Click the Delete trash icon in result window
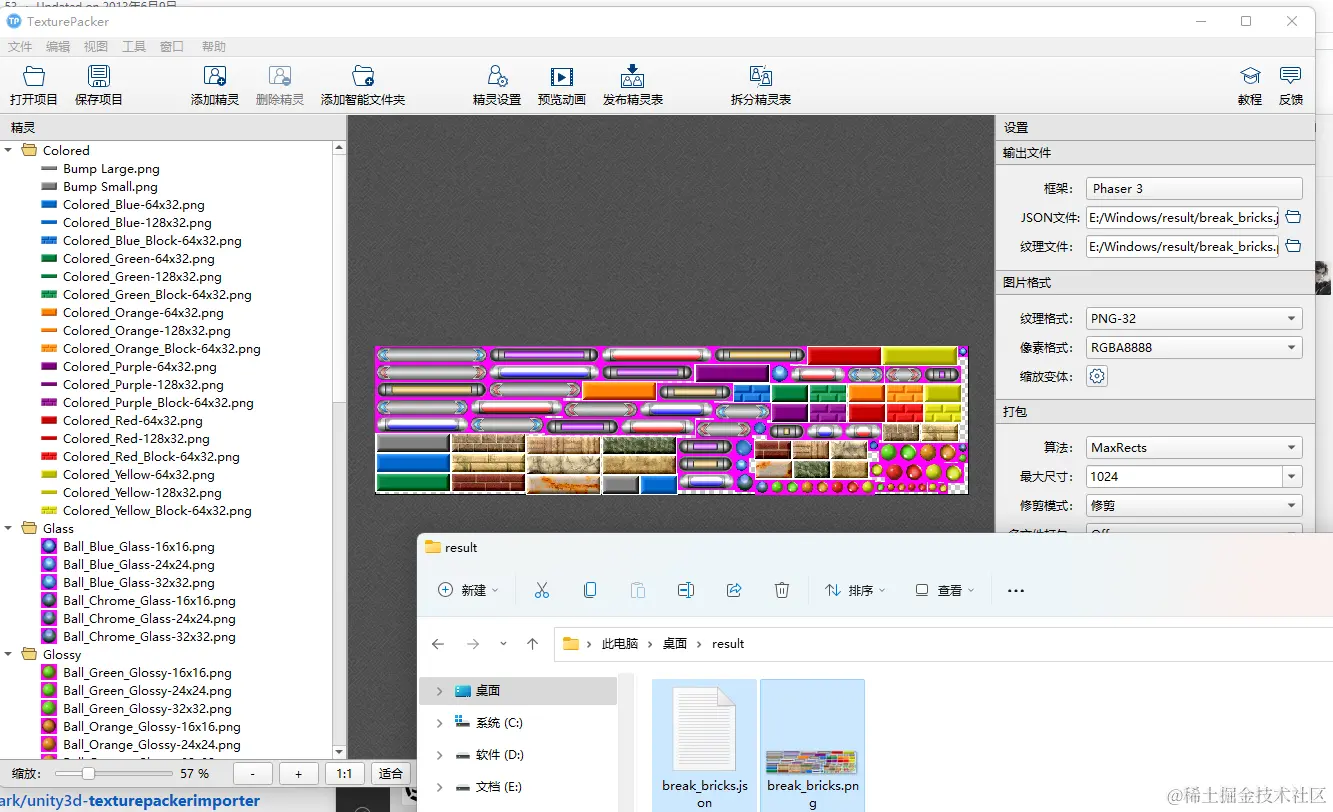1333x812 pixels. [782, 590]
